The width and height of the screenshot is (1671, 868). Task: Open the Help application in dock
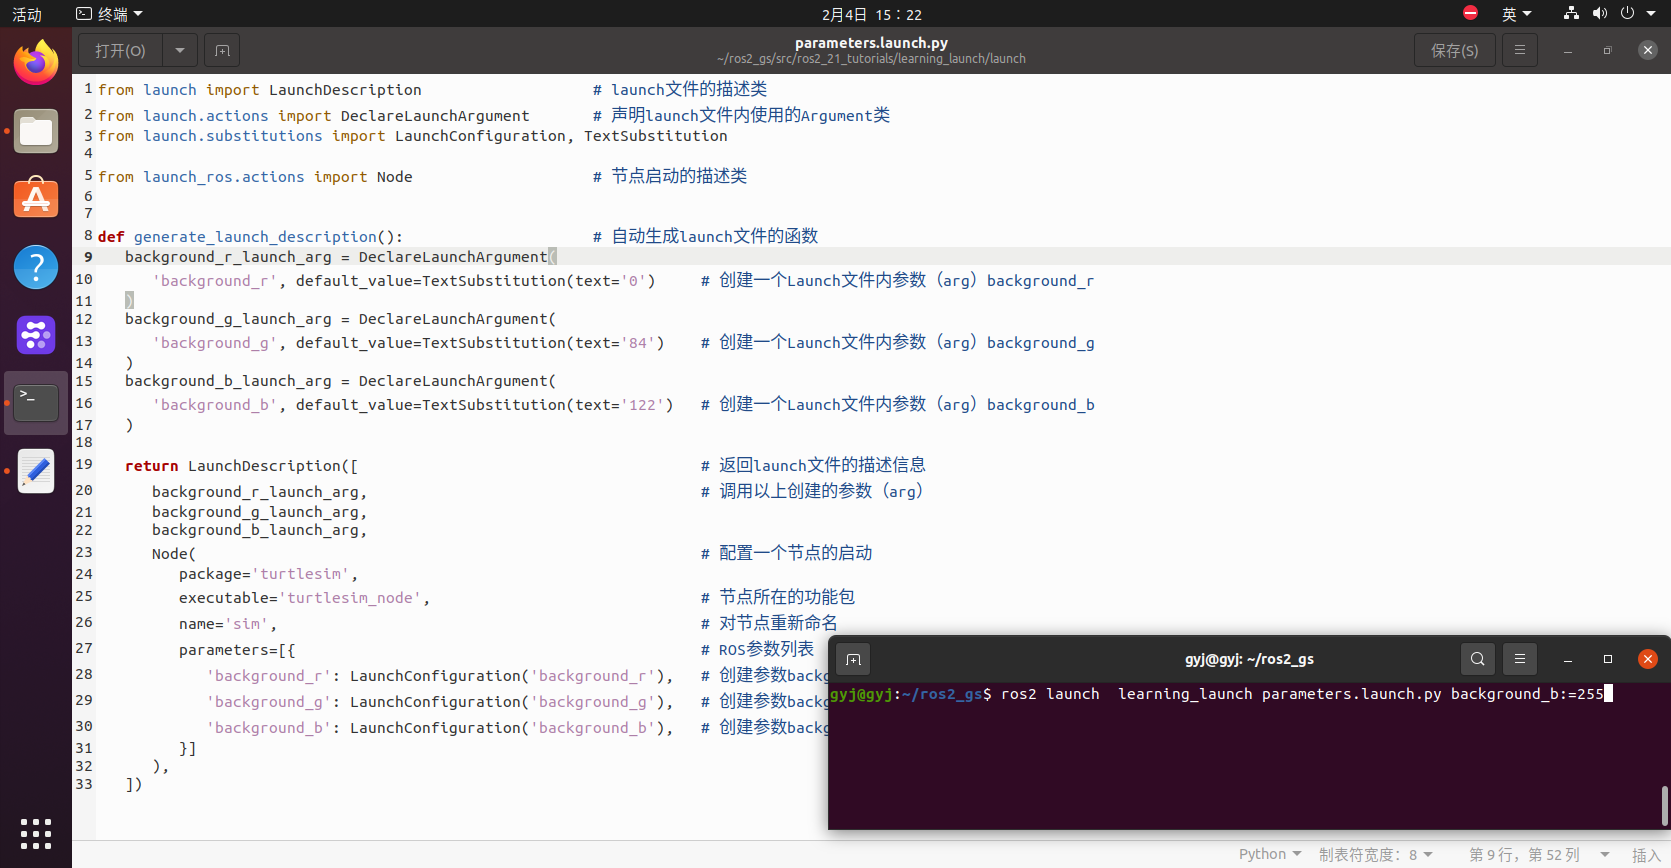(36, 267)
